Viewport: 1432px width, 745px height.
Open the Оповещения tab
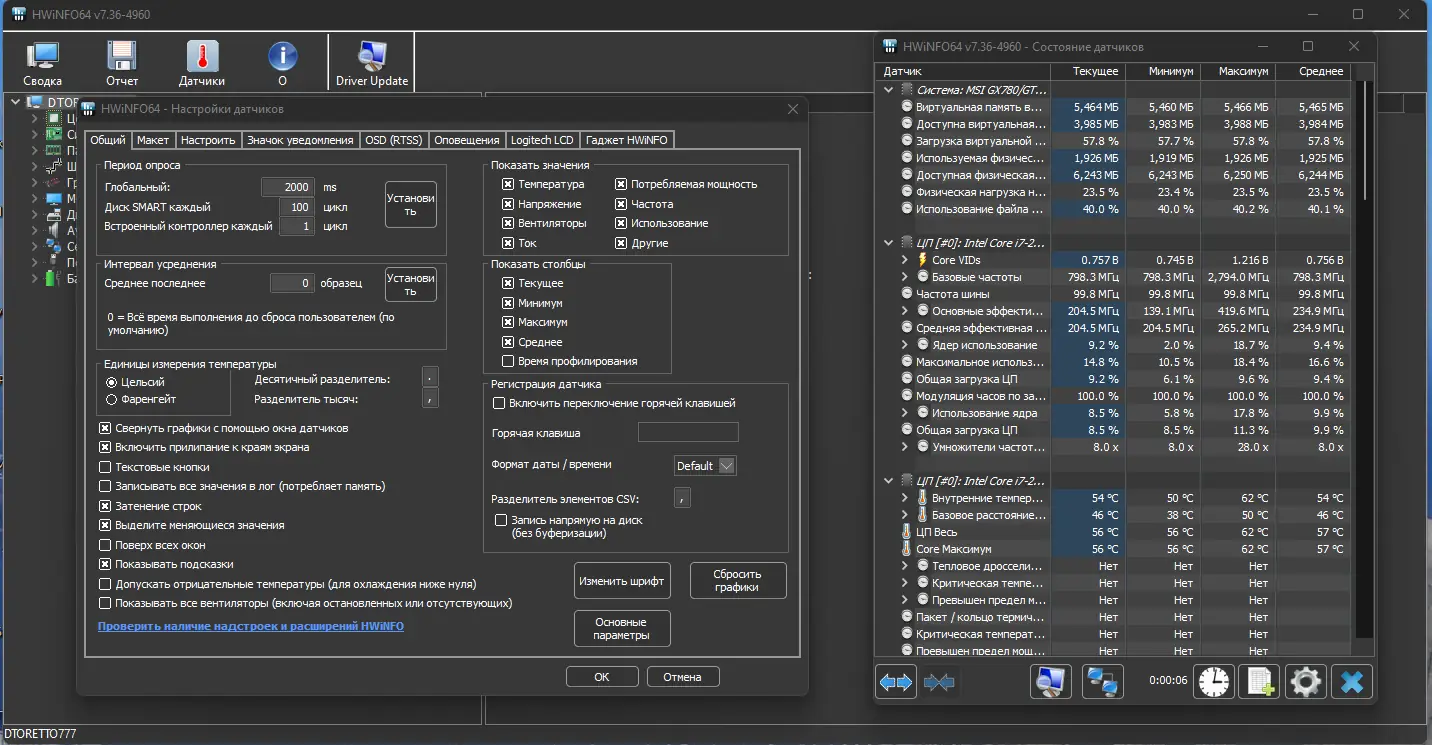(x=467, y=140)
